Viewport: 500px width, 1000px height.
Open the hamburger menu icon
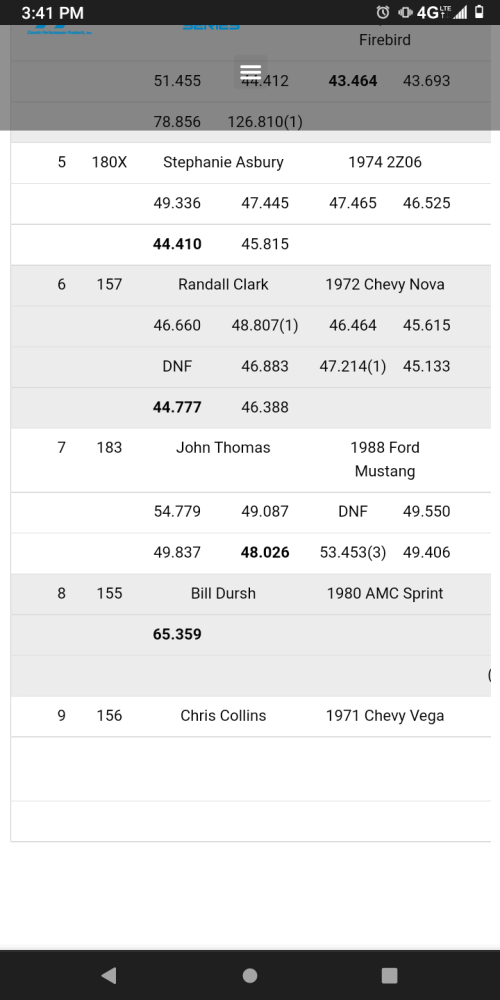(x=250, y=71)
